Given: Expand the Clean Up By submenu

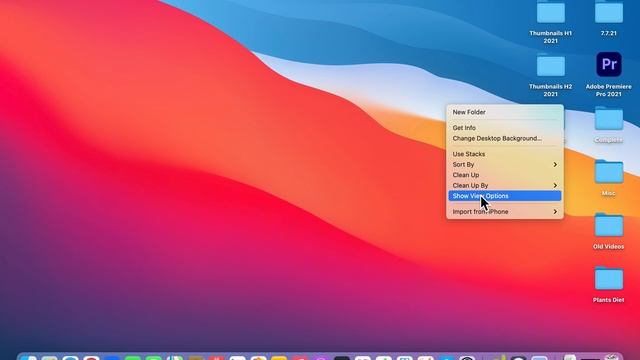Looking at the screenshot, I should coord(505,185).
